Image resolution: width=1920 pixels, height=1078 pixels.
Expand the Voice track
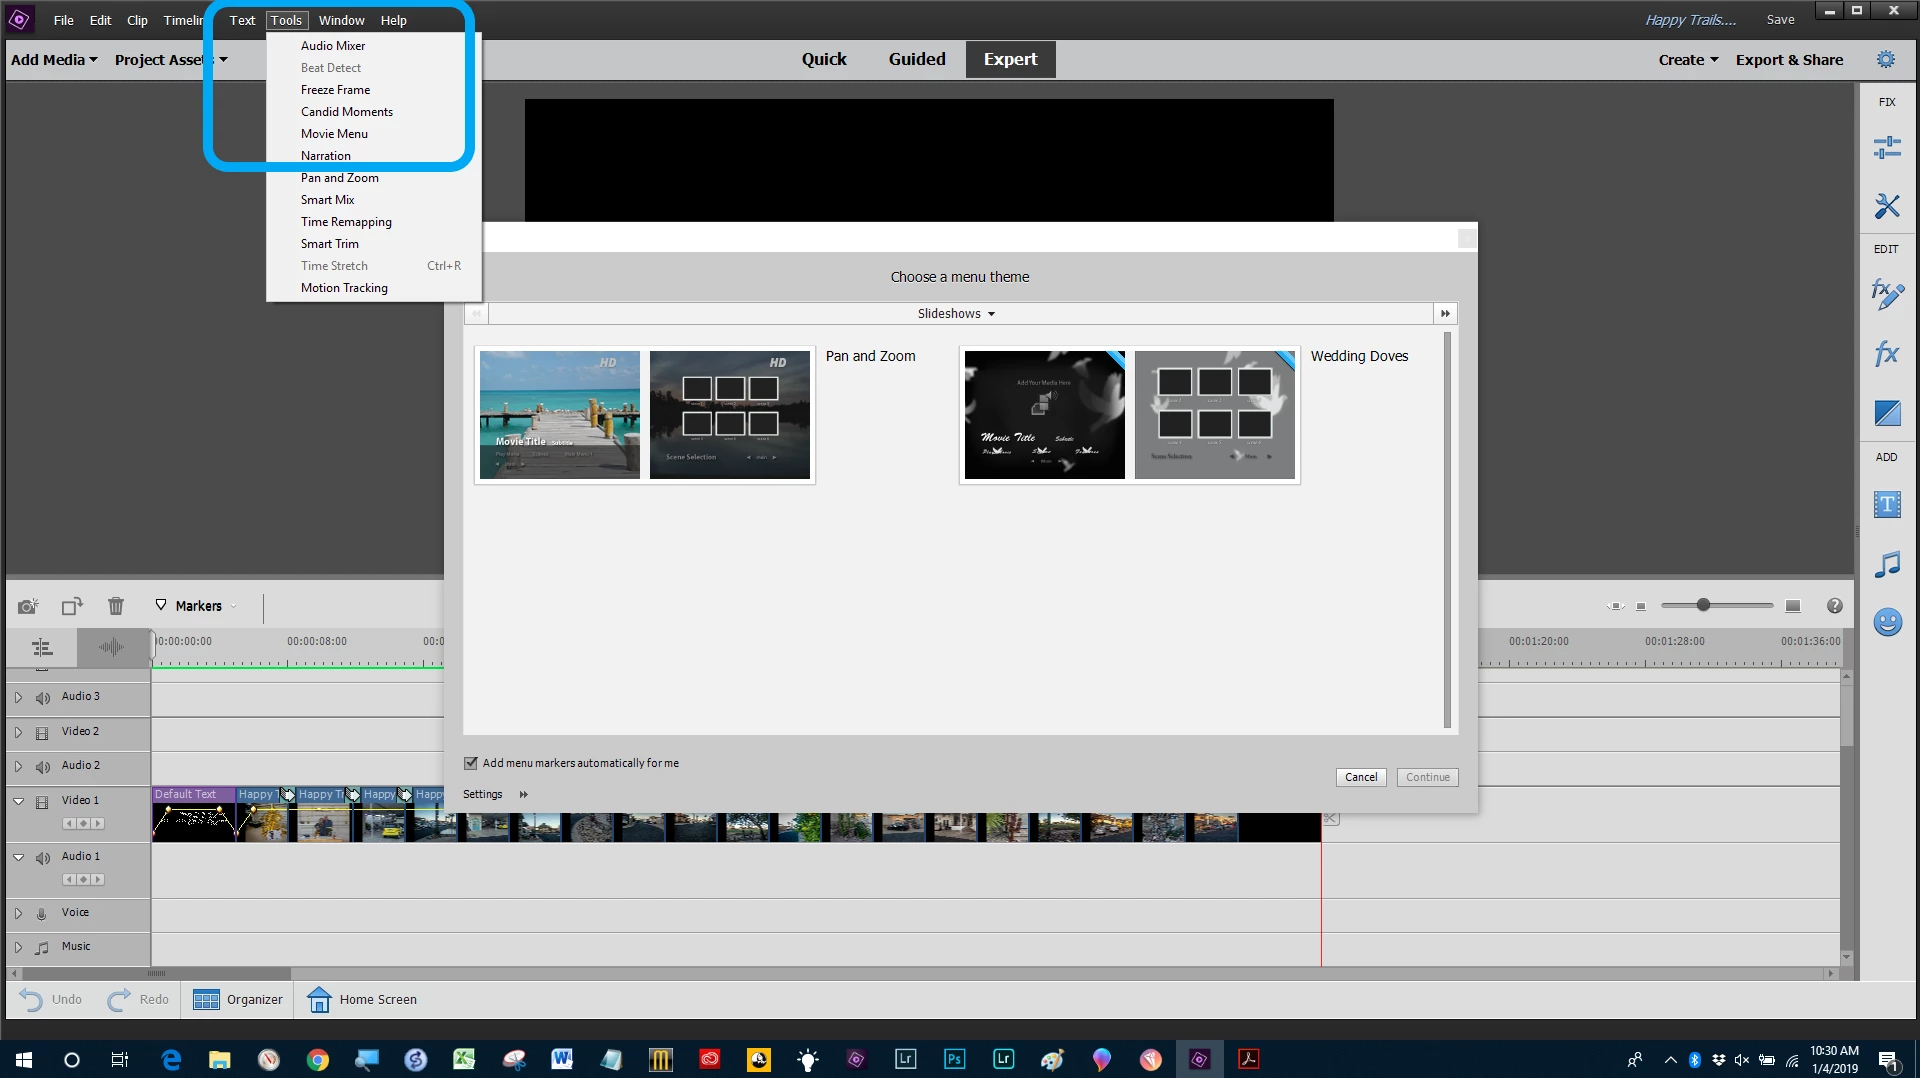tap(18, 913)
